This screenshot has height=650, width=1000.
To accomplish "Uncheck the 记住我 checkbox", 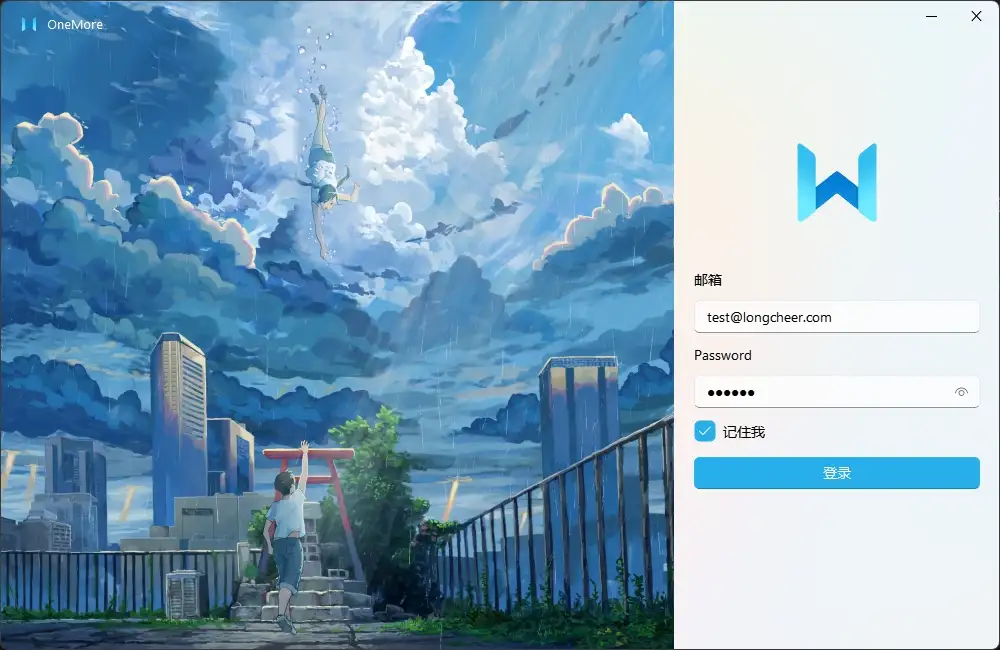I will point(705,431).
